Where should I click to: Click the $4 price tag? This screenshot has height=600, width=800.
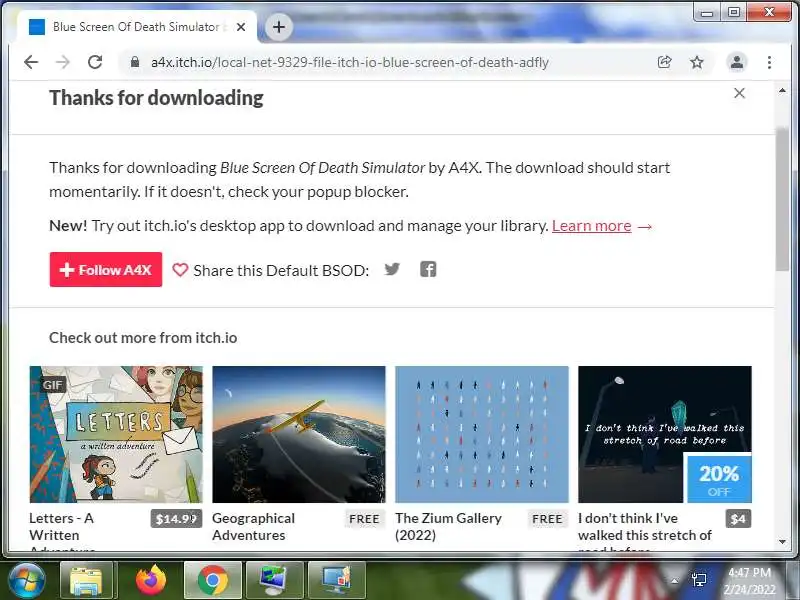738,519
